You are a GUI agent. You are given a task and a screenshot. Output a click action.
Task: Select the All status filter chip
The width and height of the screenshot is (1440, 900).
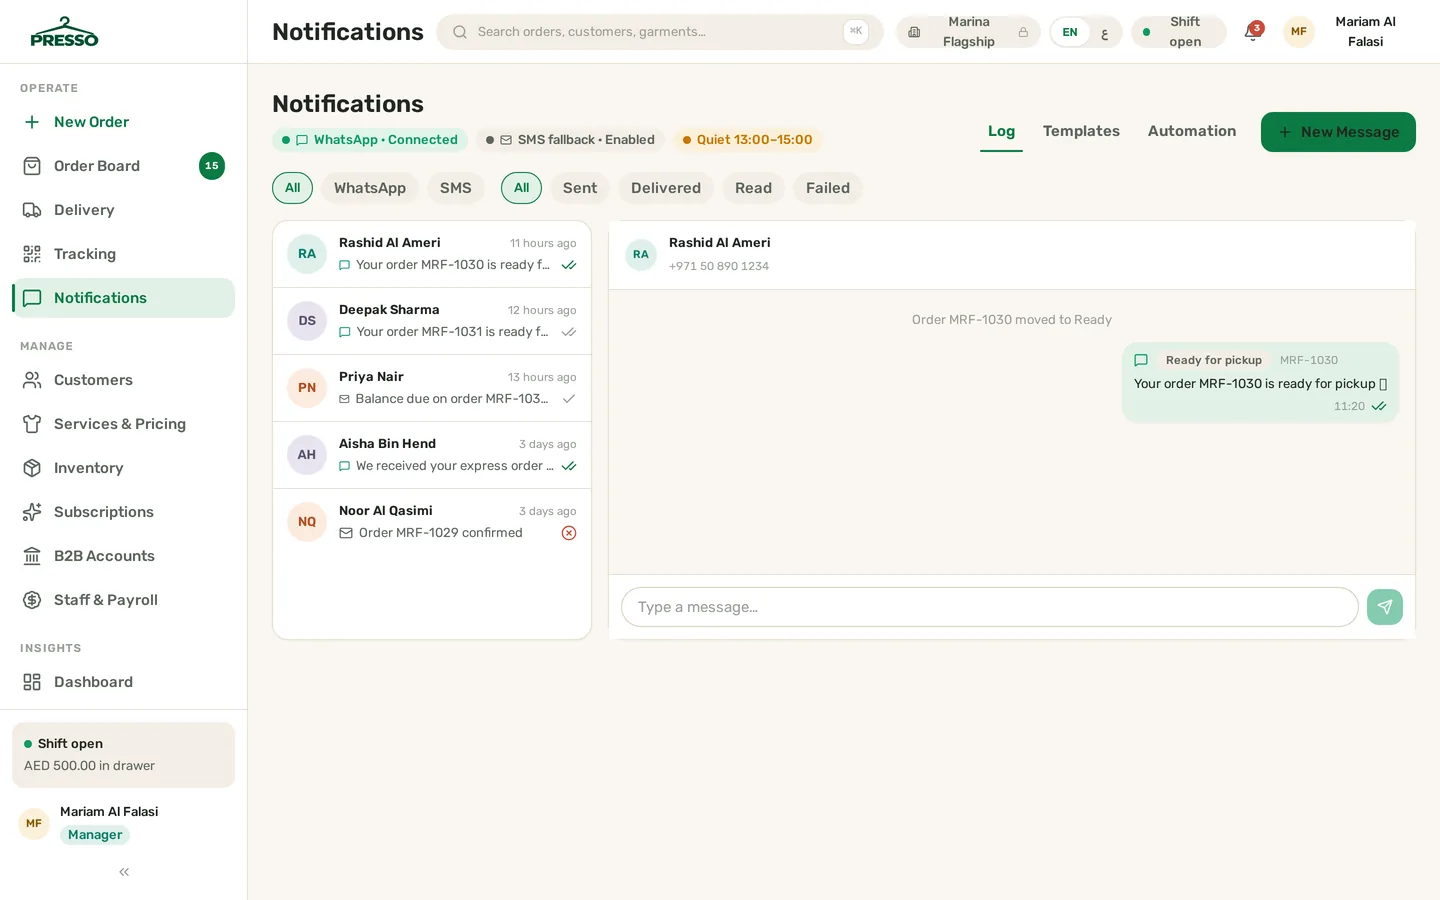[x=521, y=188]
